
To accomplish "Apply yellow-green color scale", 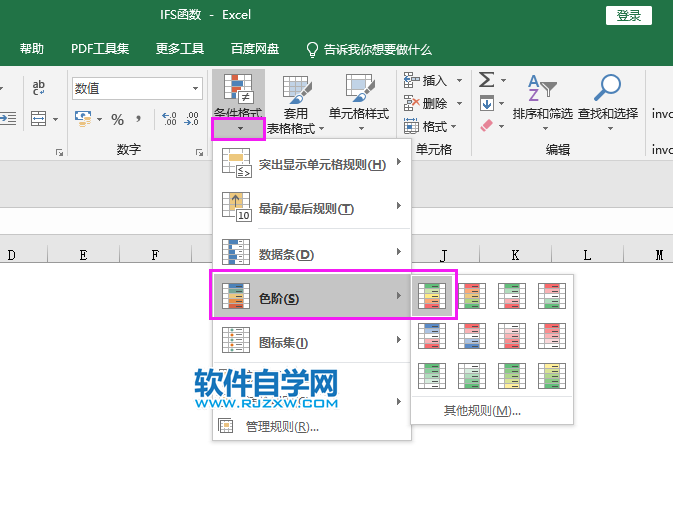I will point(552,376).
